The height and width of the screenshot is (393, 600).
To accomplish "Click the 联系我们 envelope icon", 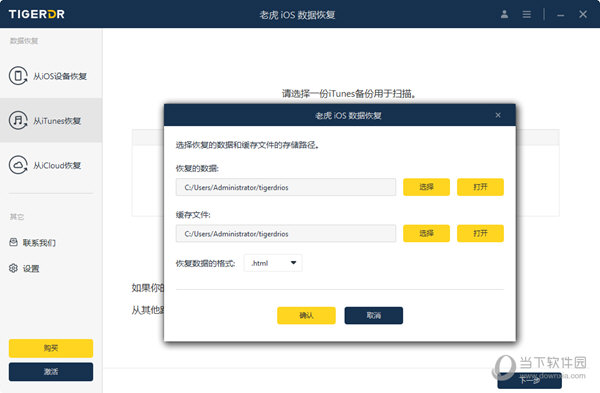I will [x=13, y=242].
